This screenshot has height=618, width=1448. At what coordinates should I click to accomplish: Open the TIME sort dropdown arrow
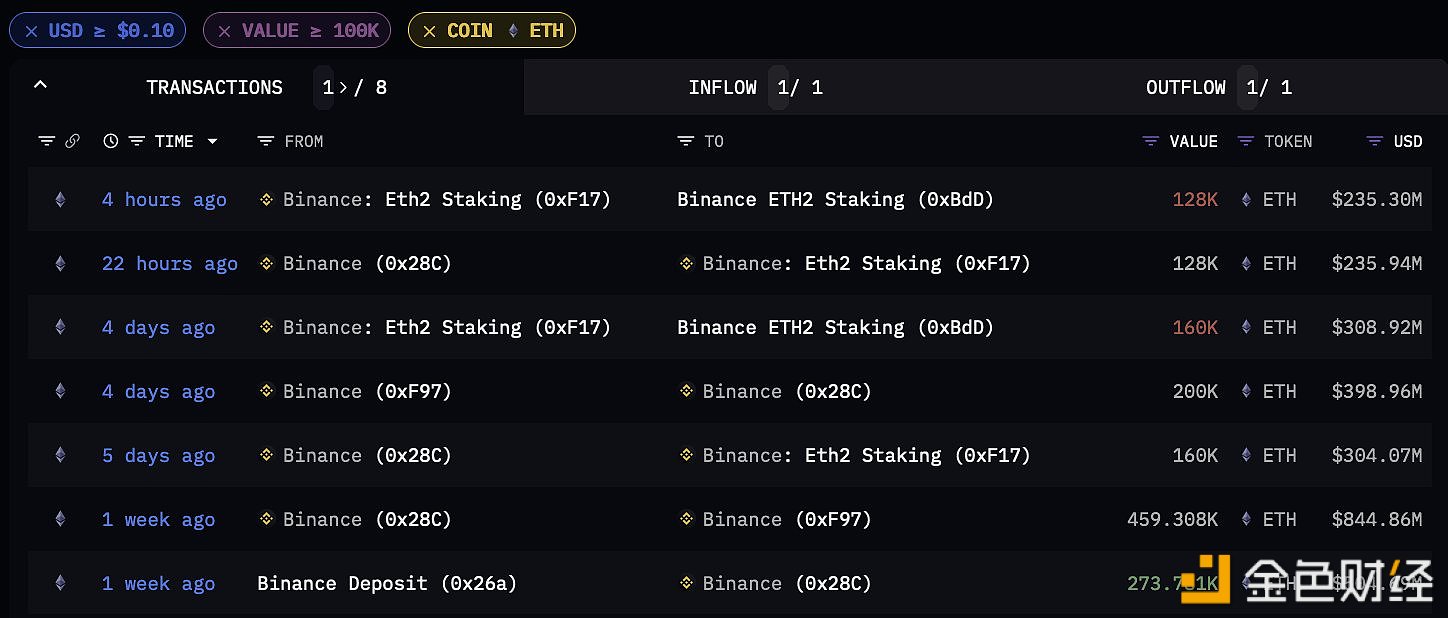tap(212, 142)
